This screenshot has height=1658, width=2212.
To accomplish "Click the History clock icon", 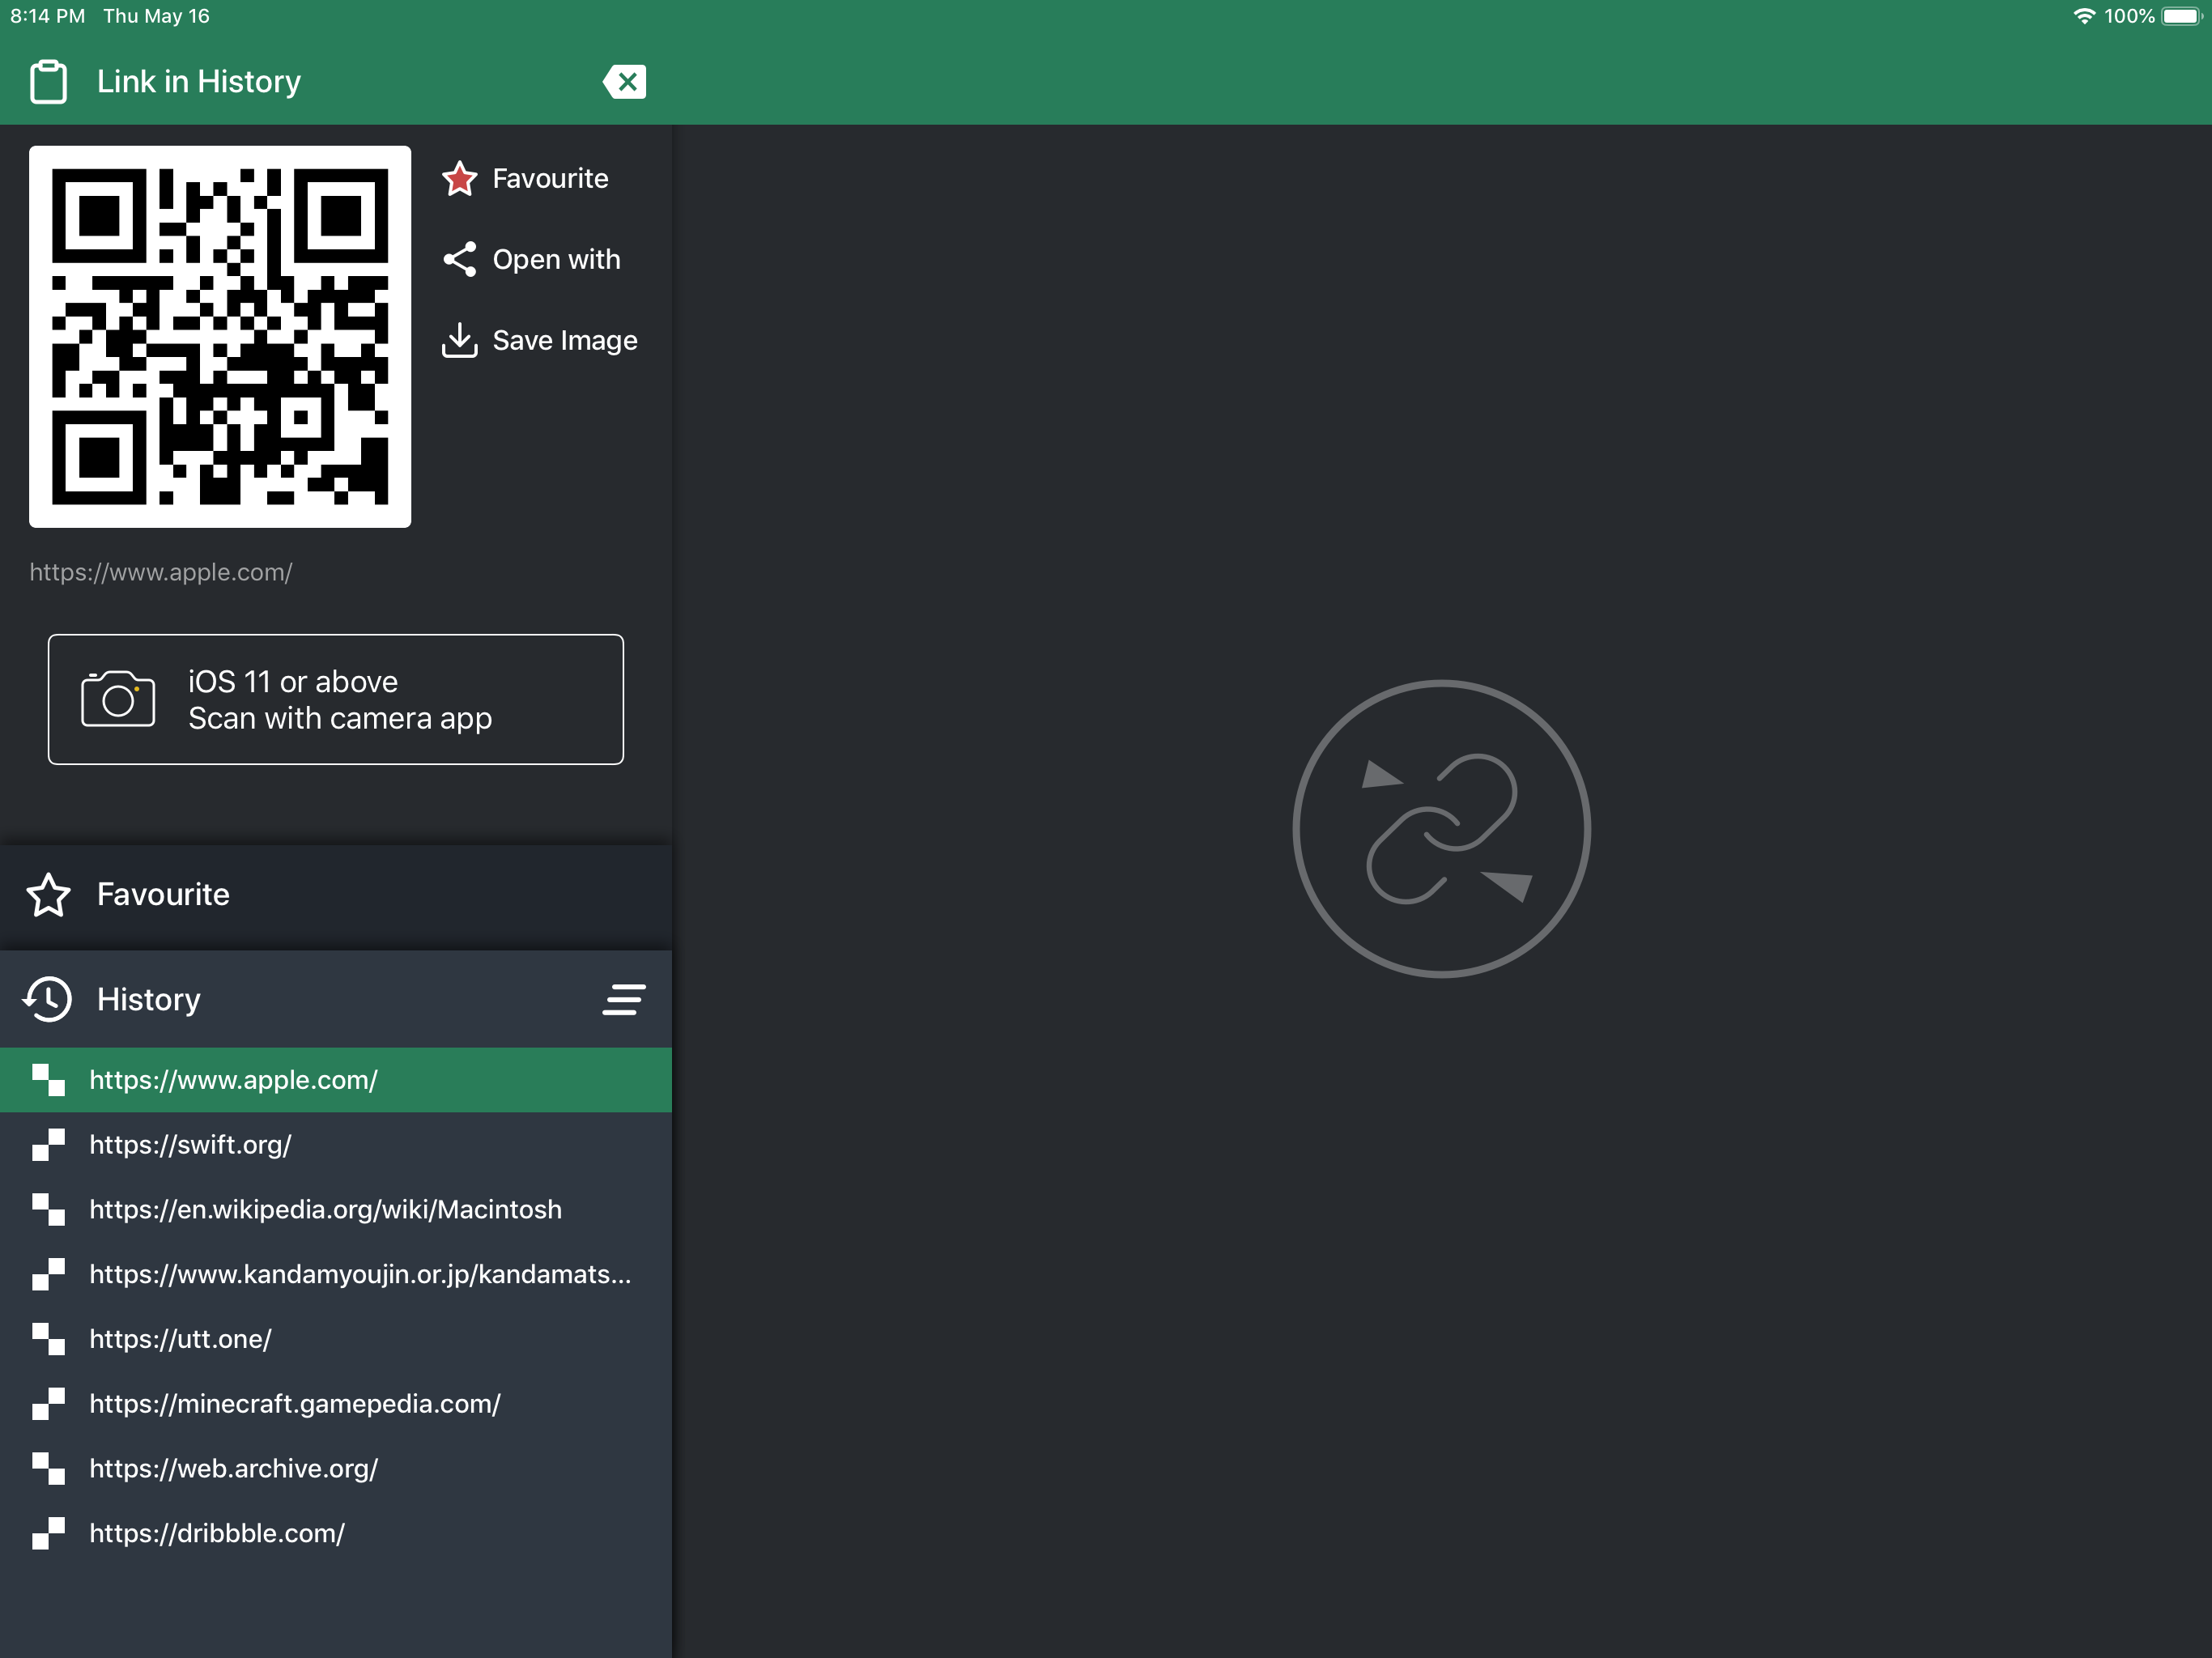I will point(47,999).
